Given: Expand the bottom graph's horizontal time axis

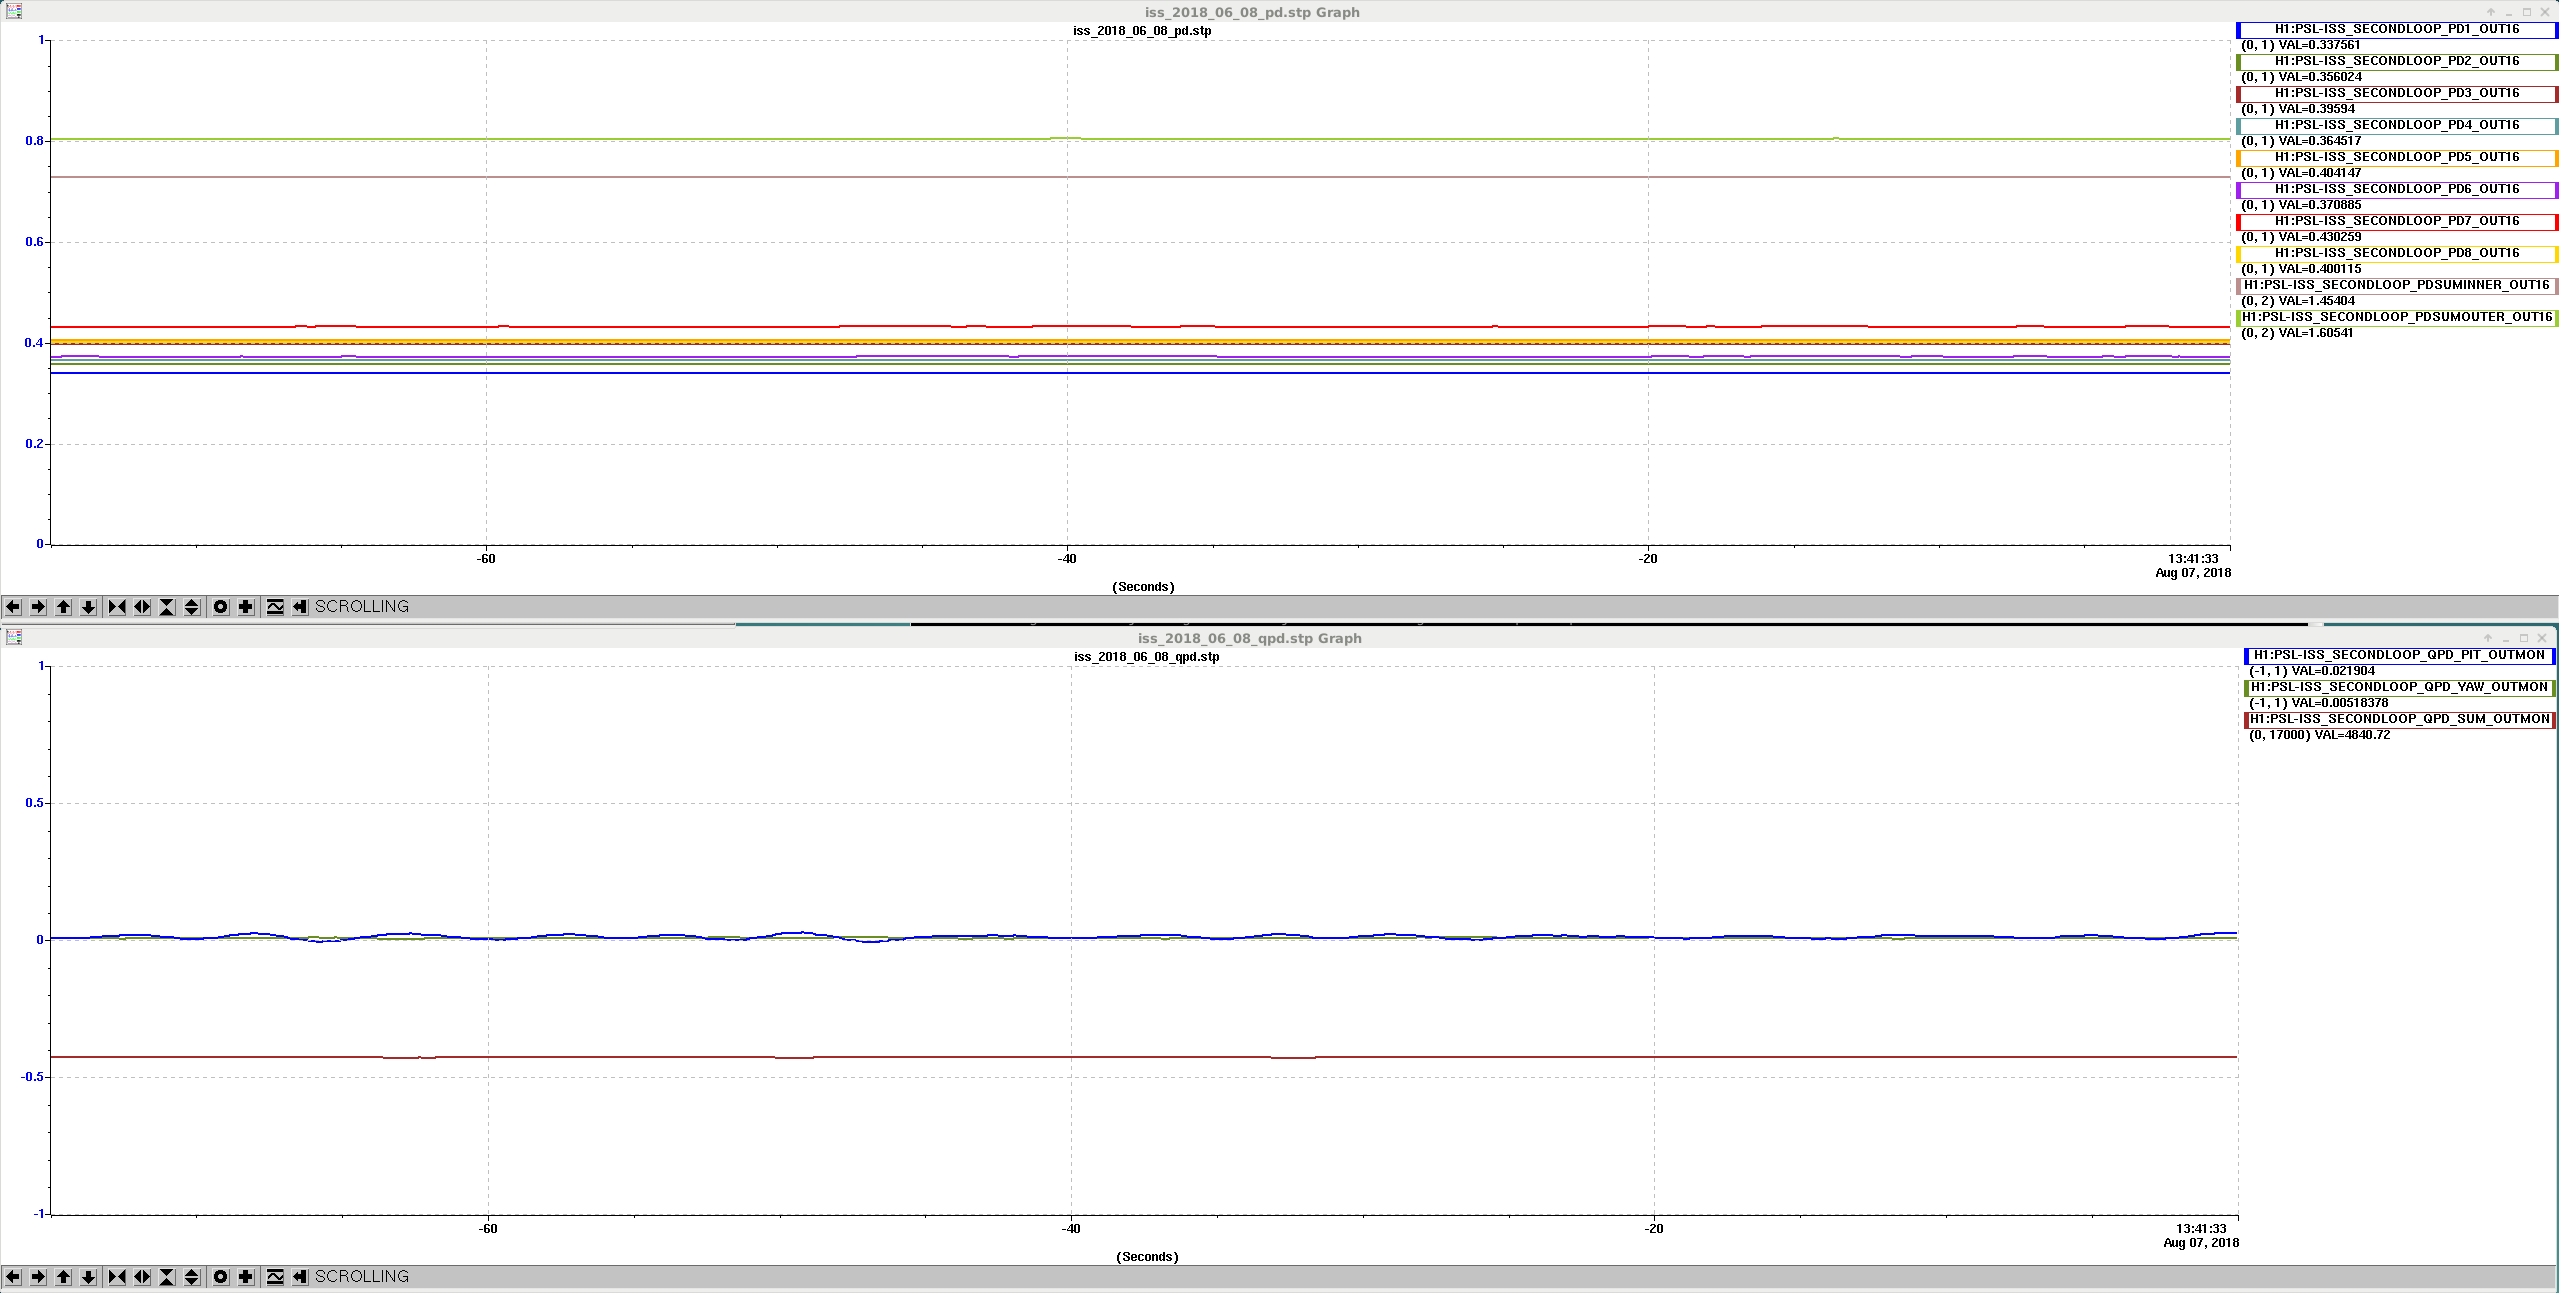Looking at the screenshot, I should (142, 1277).
